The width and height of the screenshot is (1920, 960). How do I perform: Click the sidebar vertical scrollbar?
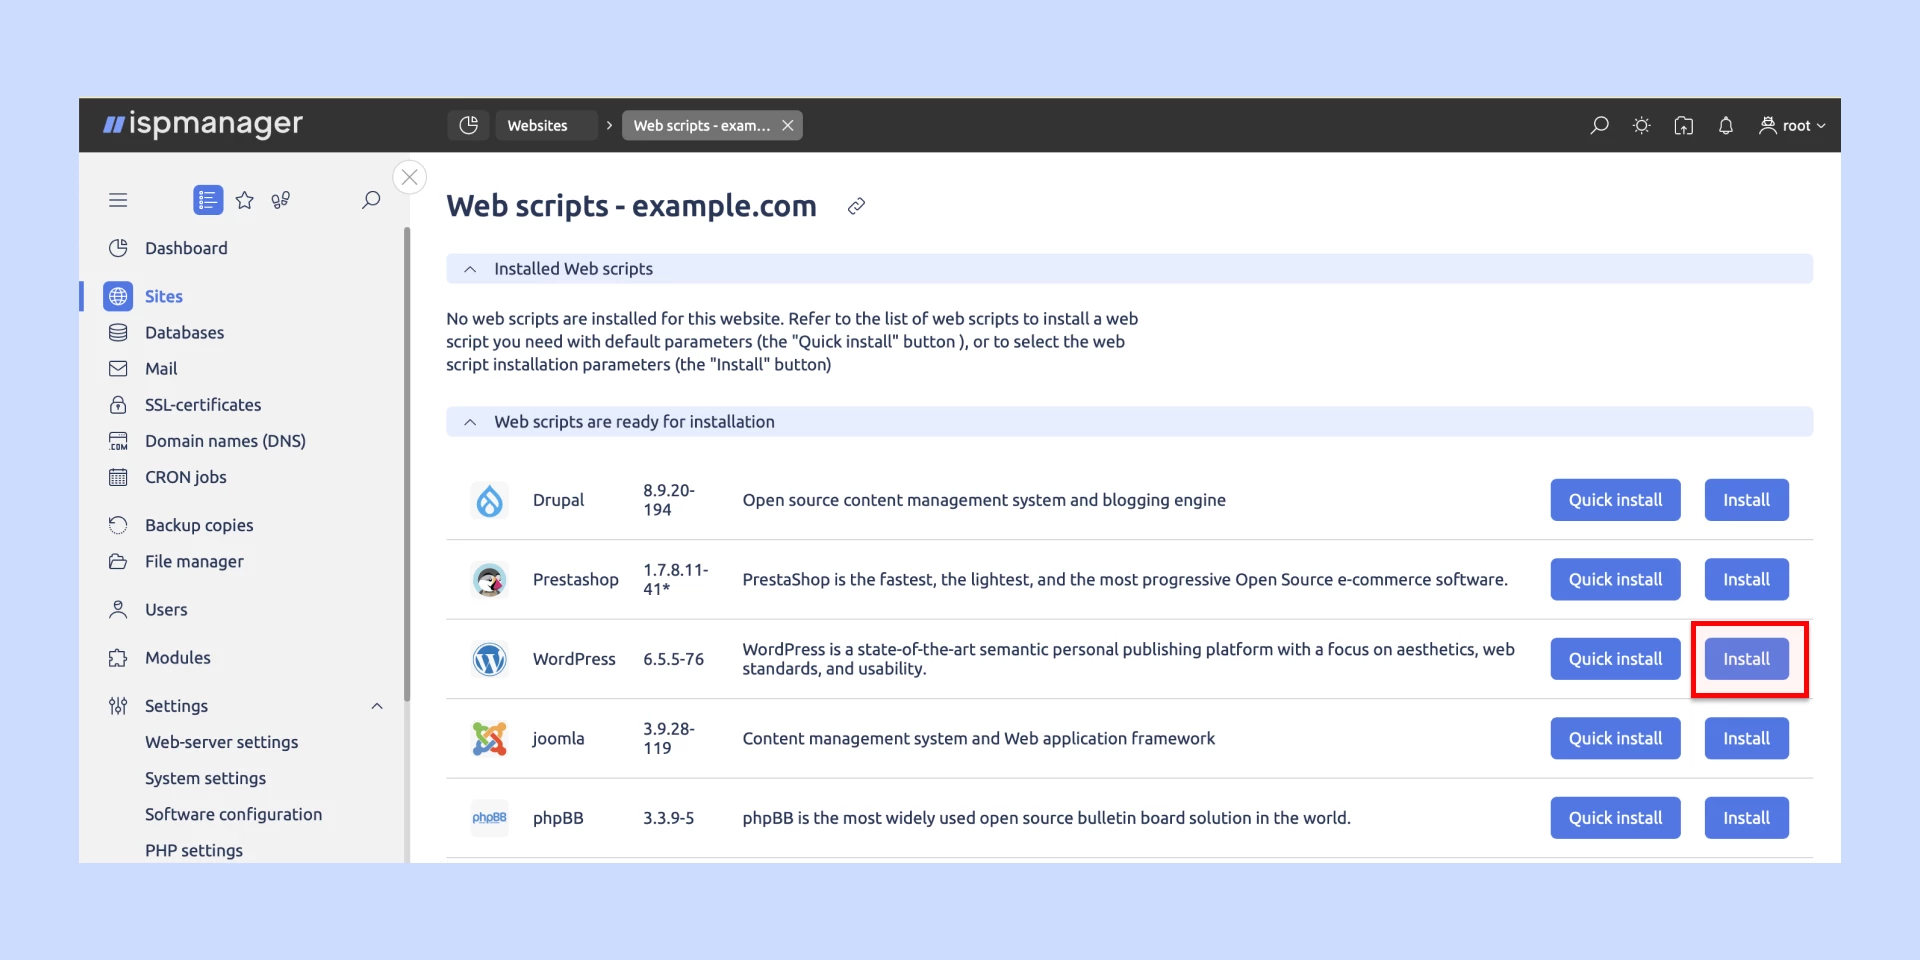(406, 464)
